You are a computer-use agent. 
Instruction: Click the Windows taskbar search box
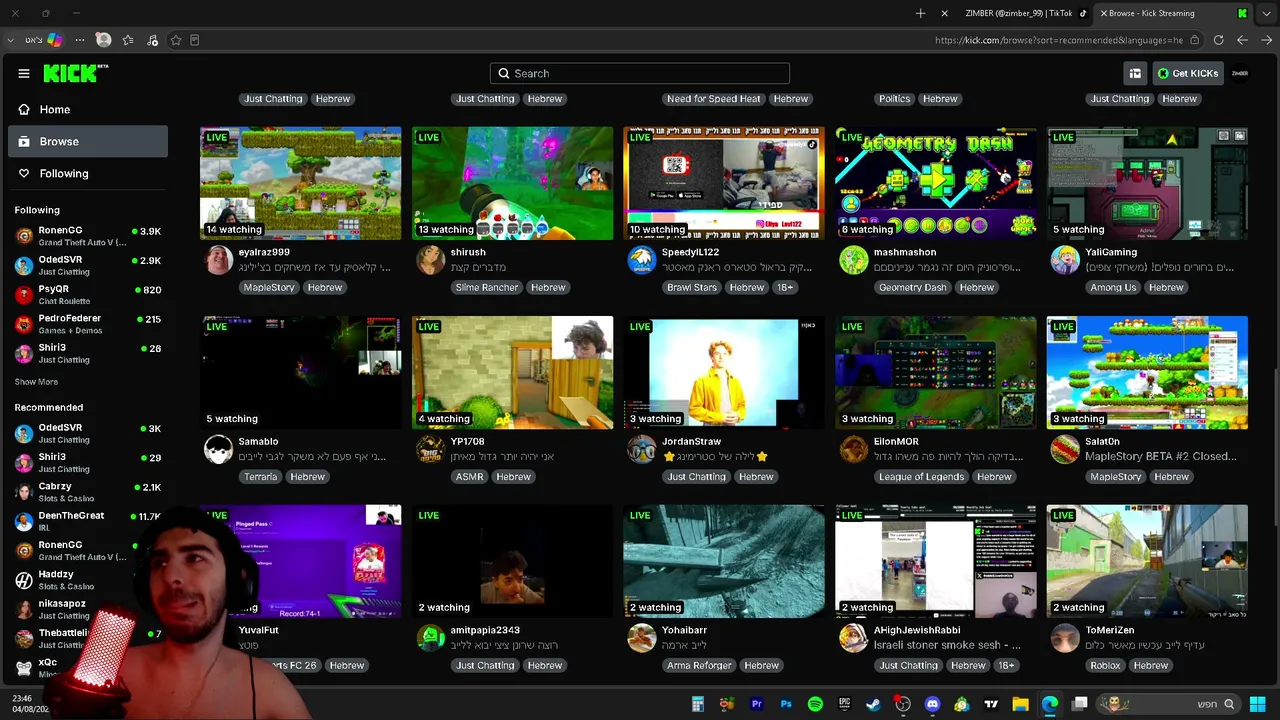[1167, 704]
